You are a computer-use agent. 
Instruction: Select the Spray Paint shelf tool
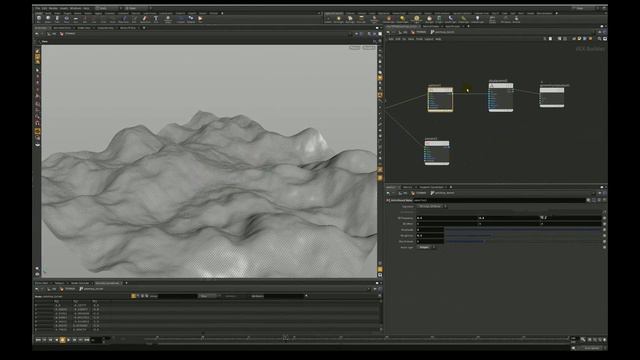click(145, 19)
